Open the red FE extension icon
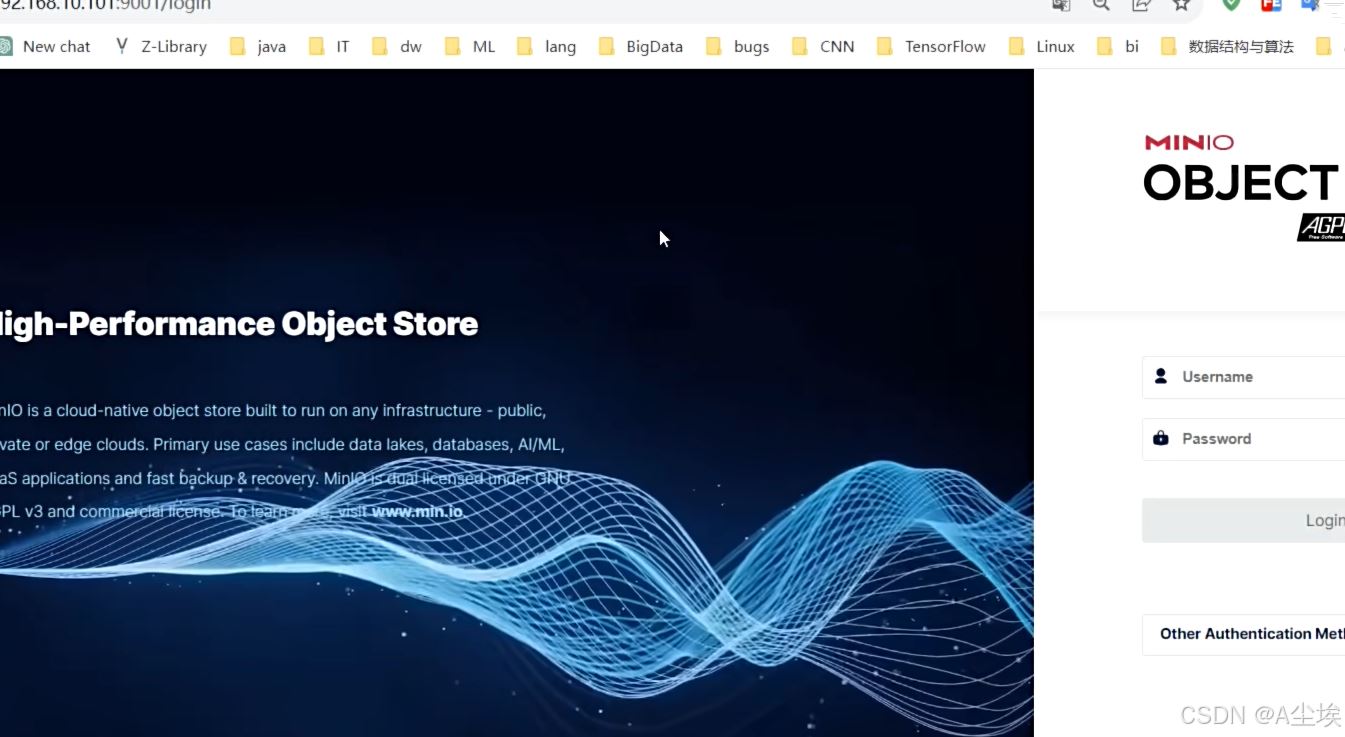 (x=1271, y=5)
